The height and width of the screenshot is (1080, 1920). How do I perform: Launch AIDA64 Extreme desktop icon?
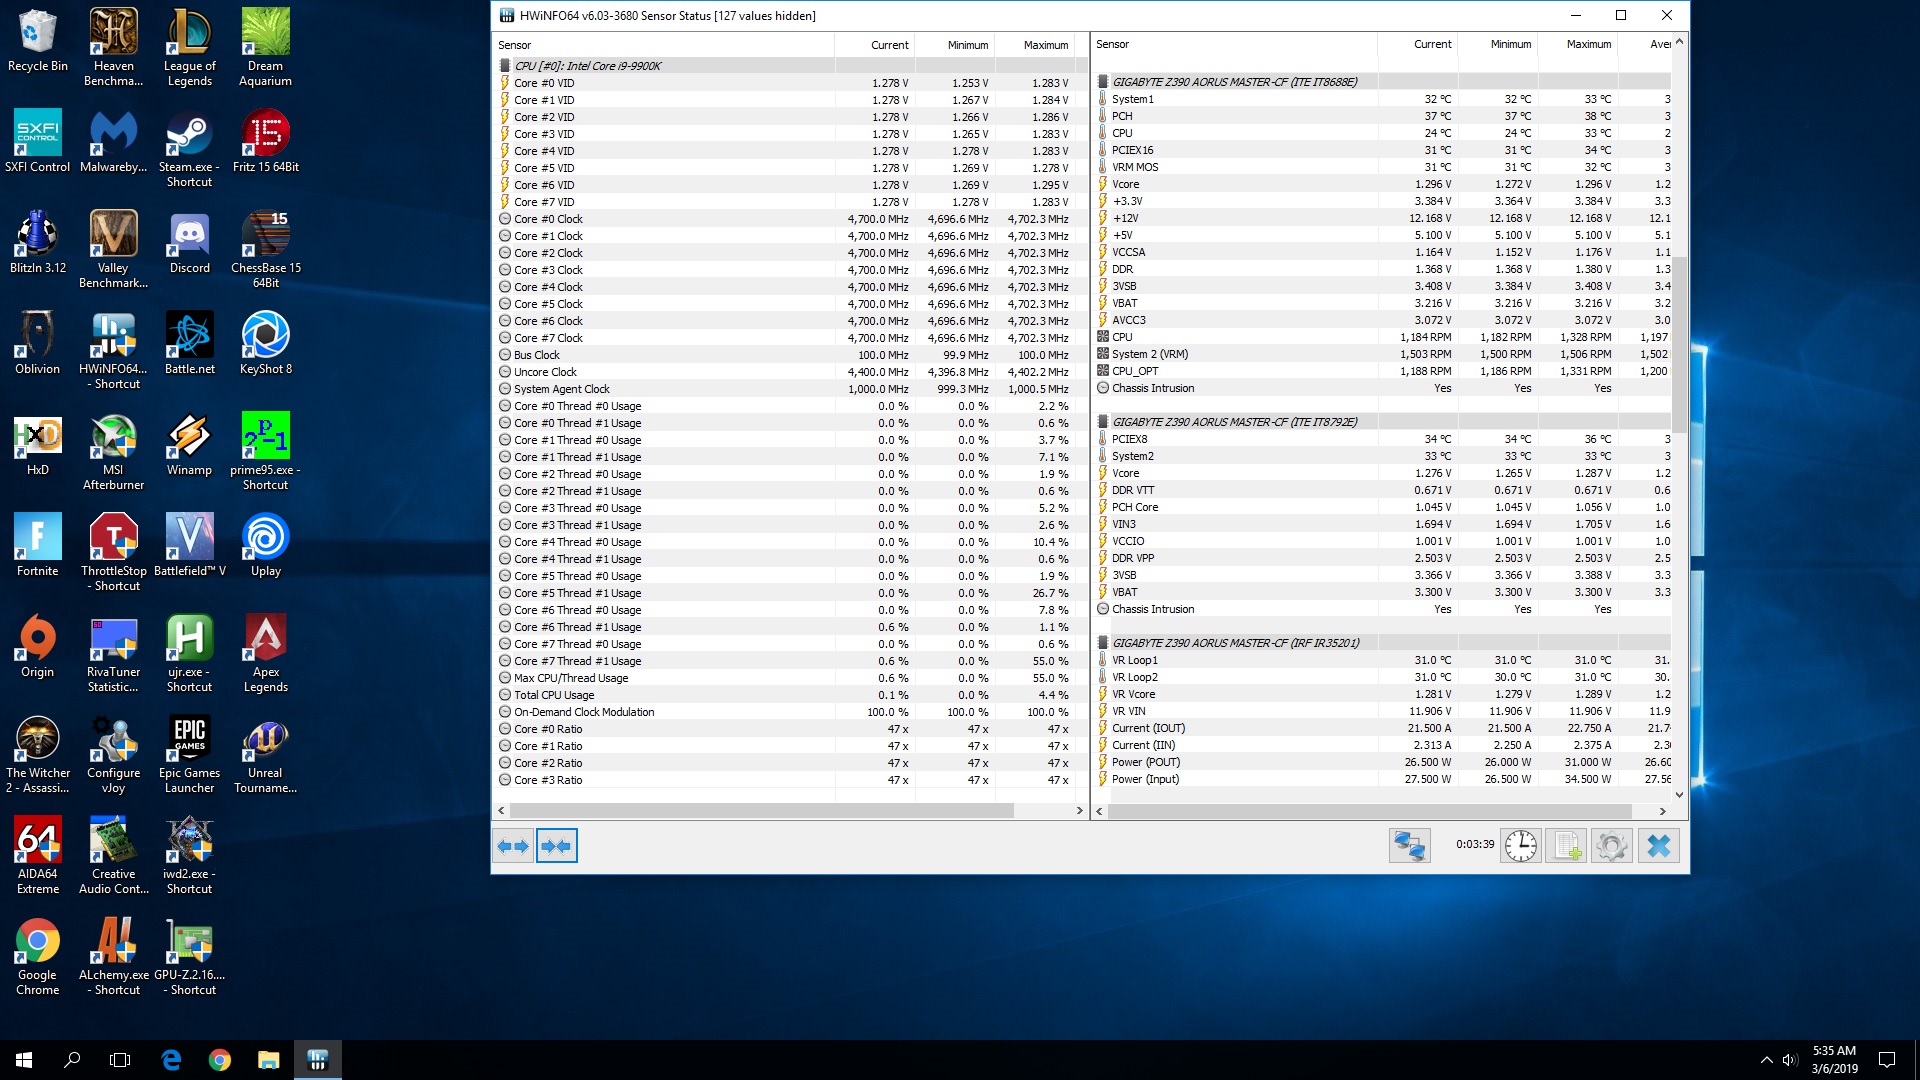coord(38,856)
